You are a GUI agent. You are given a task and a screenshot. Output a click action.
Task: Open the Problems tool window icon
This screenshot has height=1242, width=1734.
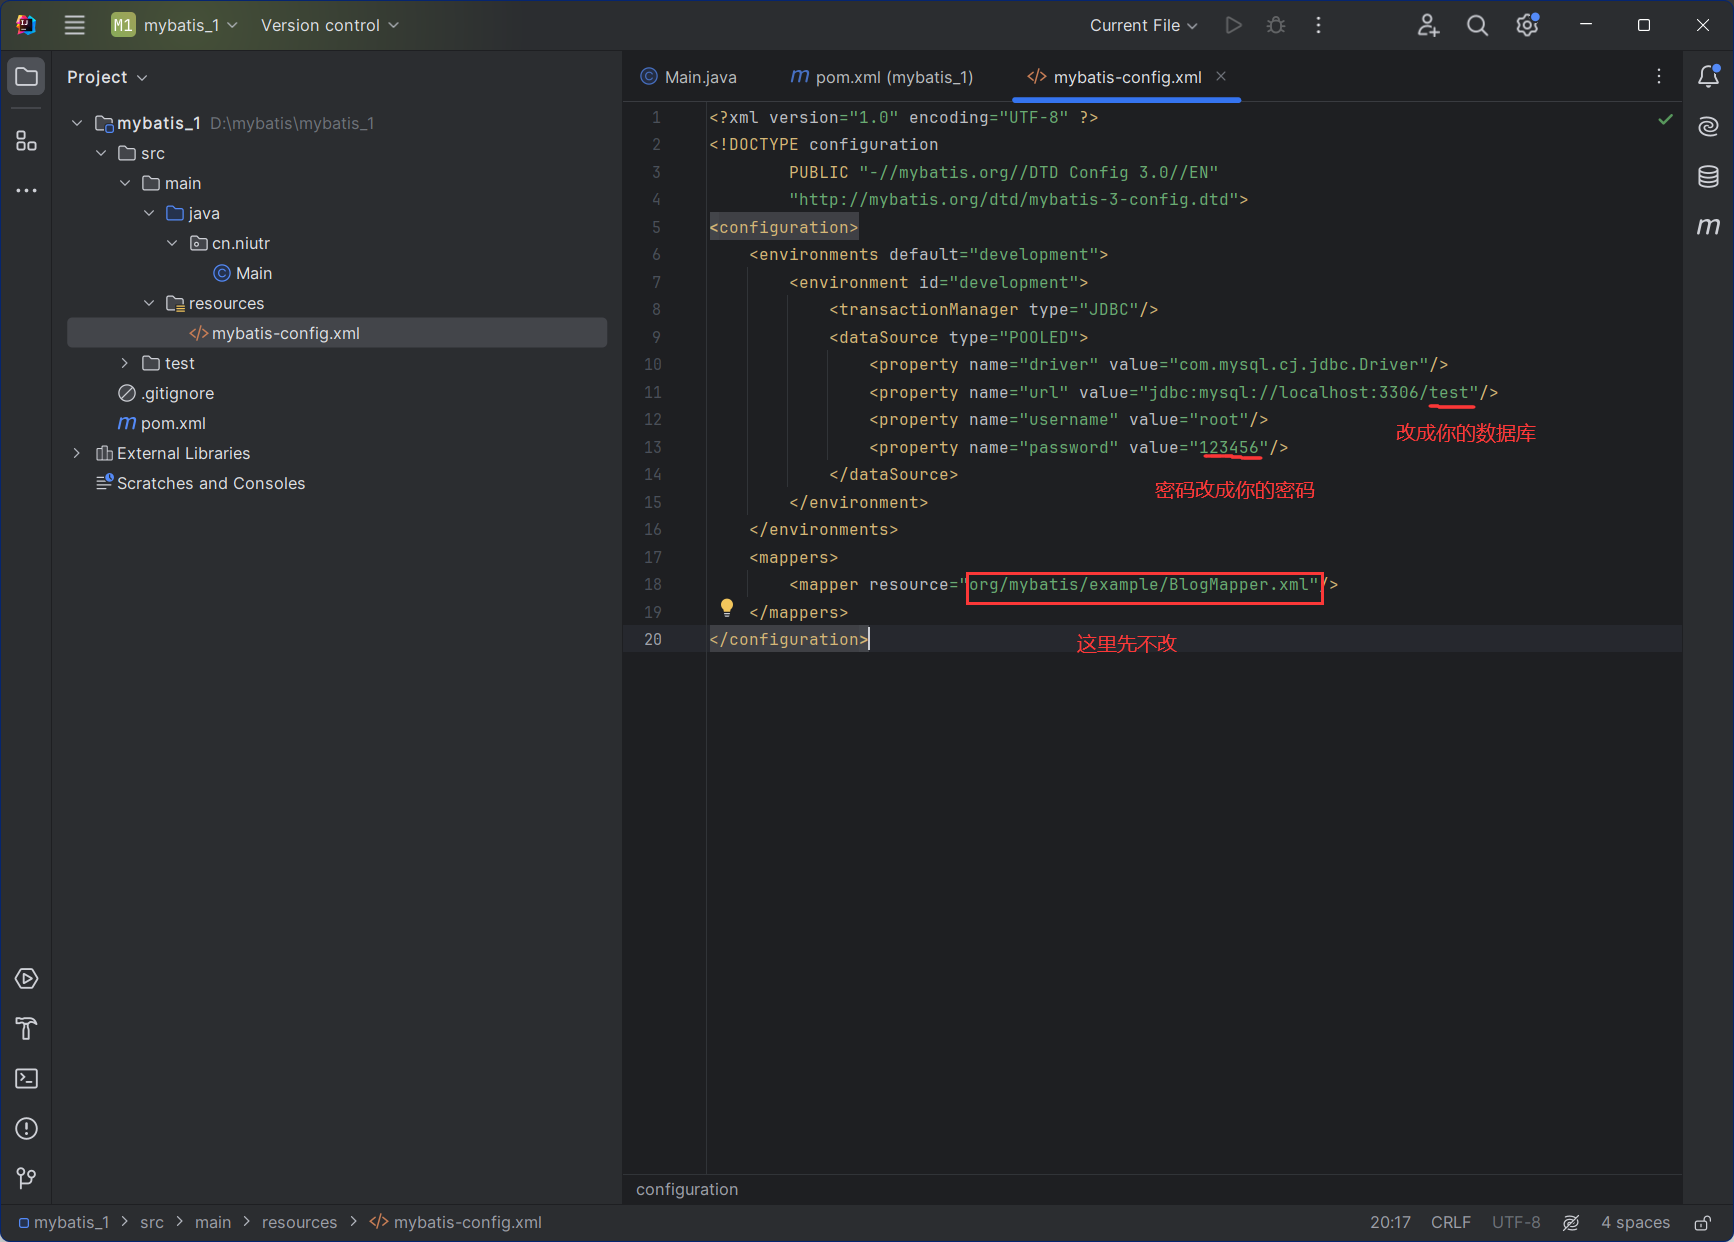click(x=27, y=1128)
